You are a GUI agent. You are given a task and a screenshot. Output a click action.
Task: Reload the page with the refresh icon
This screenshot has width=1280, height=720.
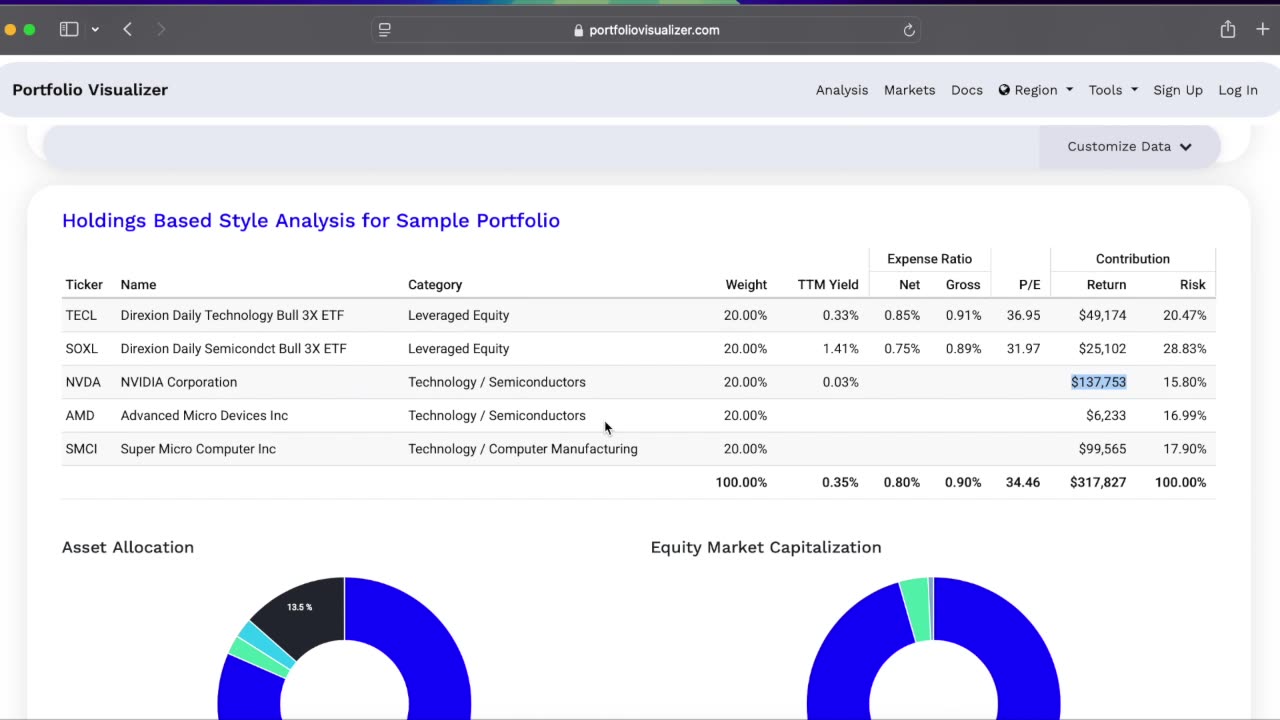pos(909,30)
